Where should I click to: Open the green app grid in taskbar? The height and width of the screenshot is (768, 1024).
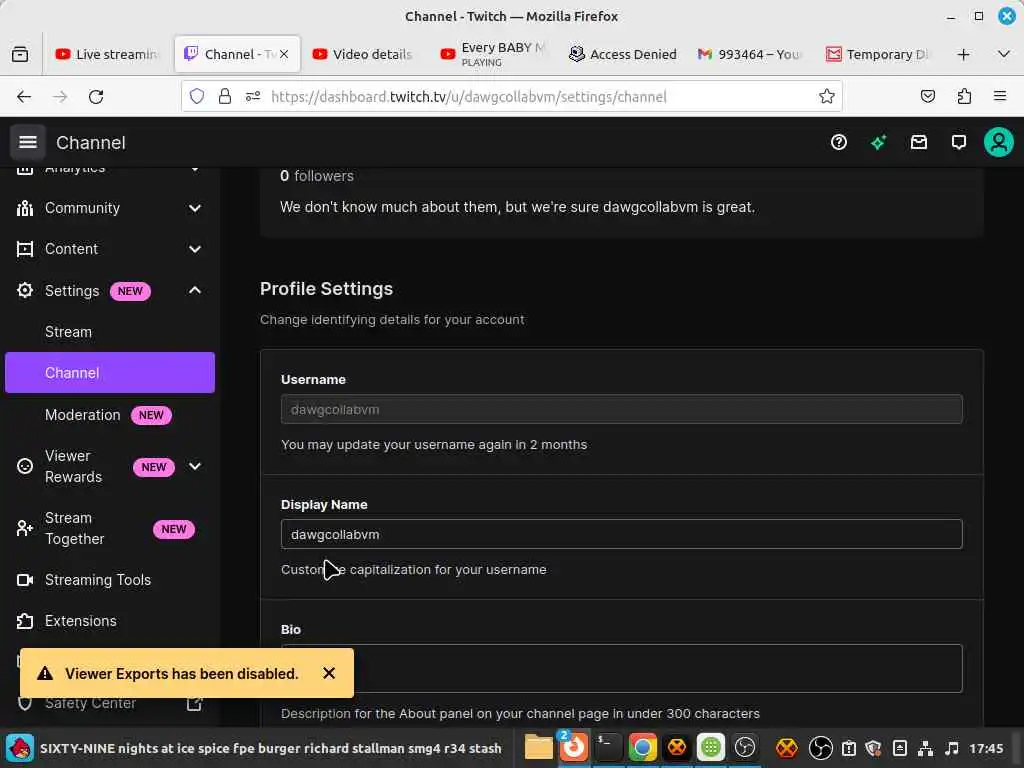pos(711,747)
